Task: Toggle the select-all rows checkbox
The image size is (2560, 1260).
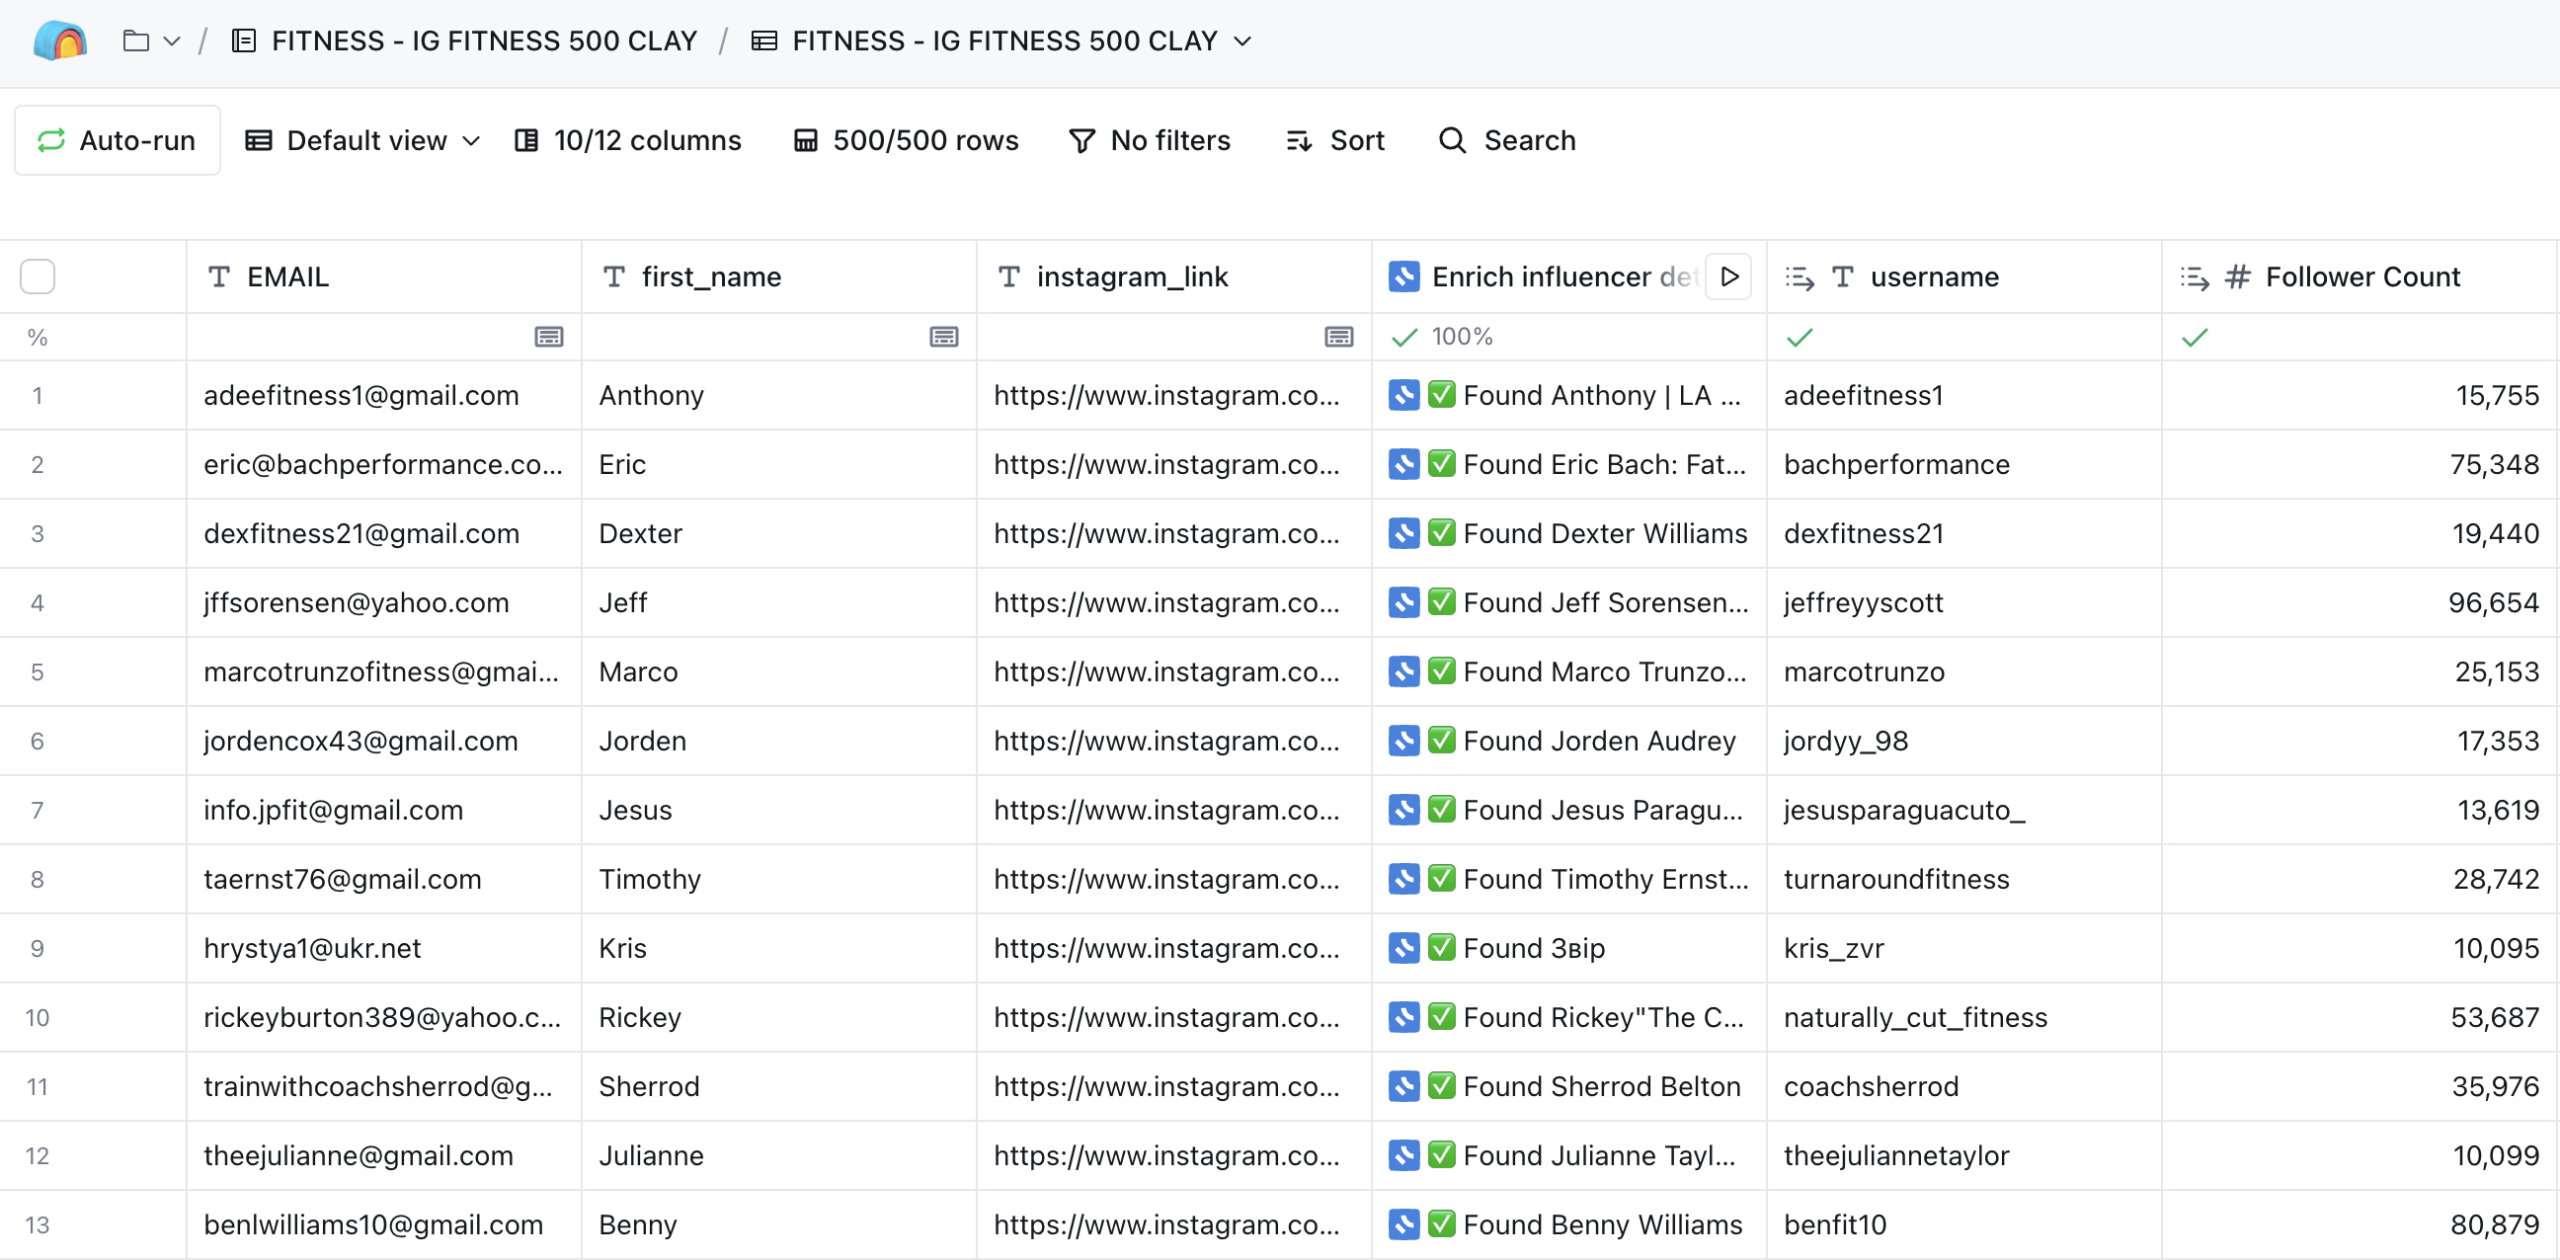Action: [x=38, y=276]
